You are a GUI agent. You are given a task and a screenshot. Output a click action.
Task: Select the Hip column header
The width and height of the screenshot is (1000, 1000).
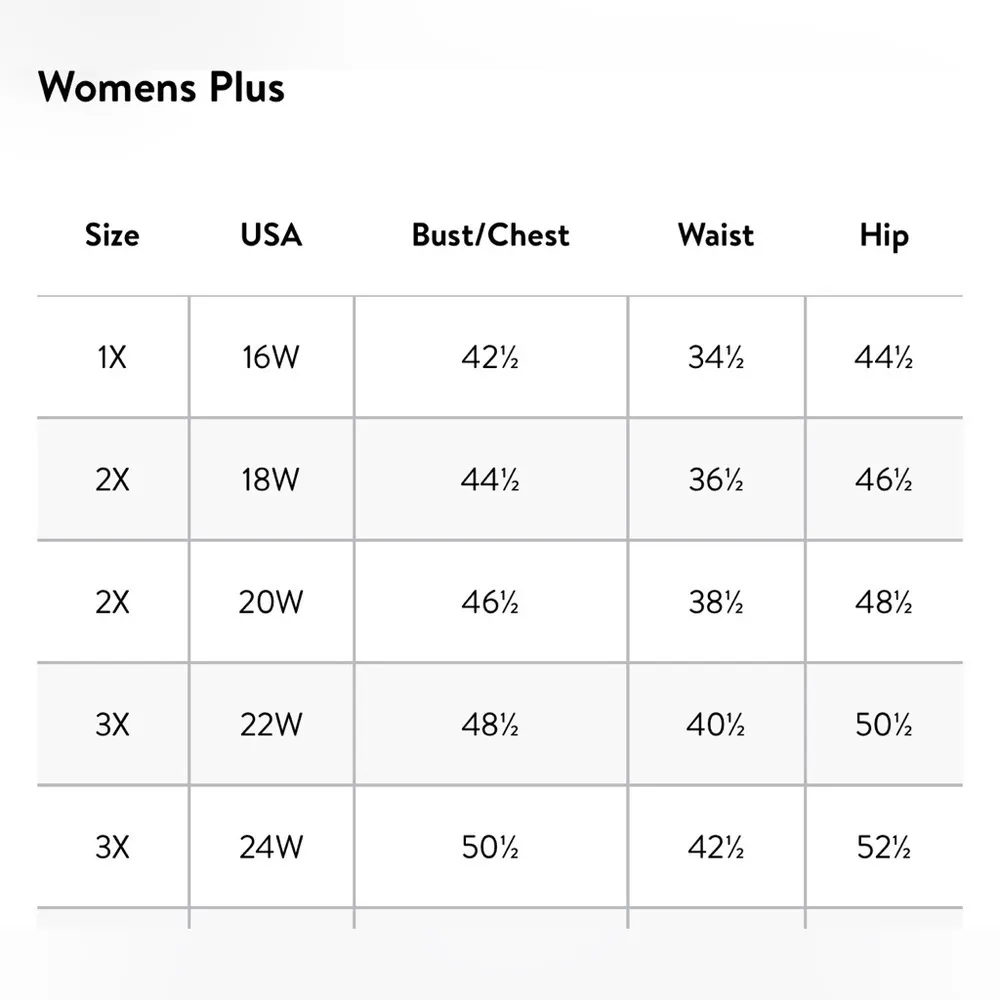pos(884,235)
